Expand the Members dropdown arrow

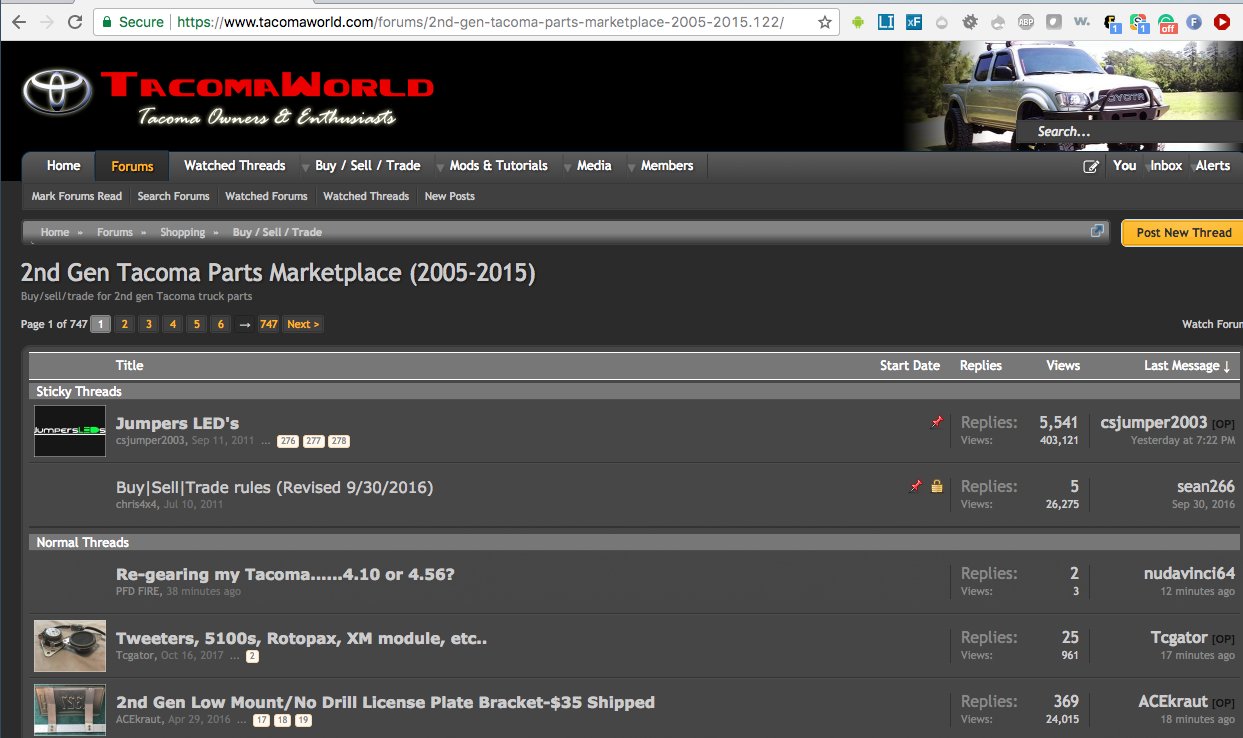(631, 166)
